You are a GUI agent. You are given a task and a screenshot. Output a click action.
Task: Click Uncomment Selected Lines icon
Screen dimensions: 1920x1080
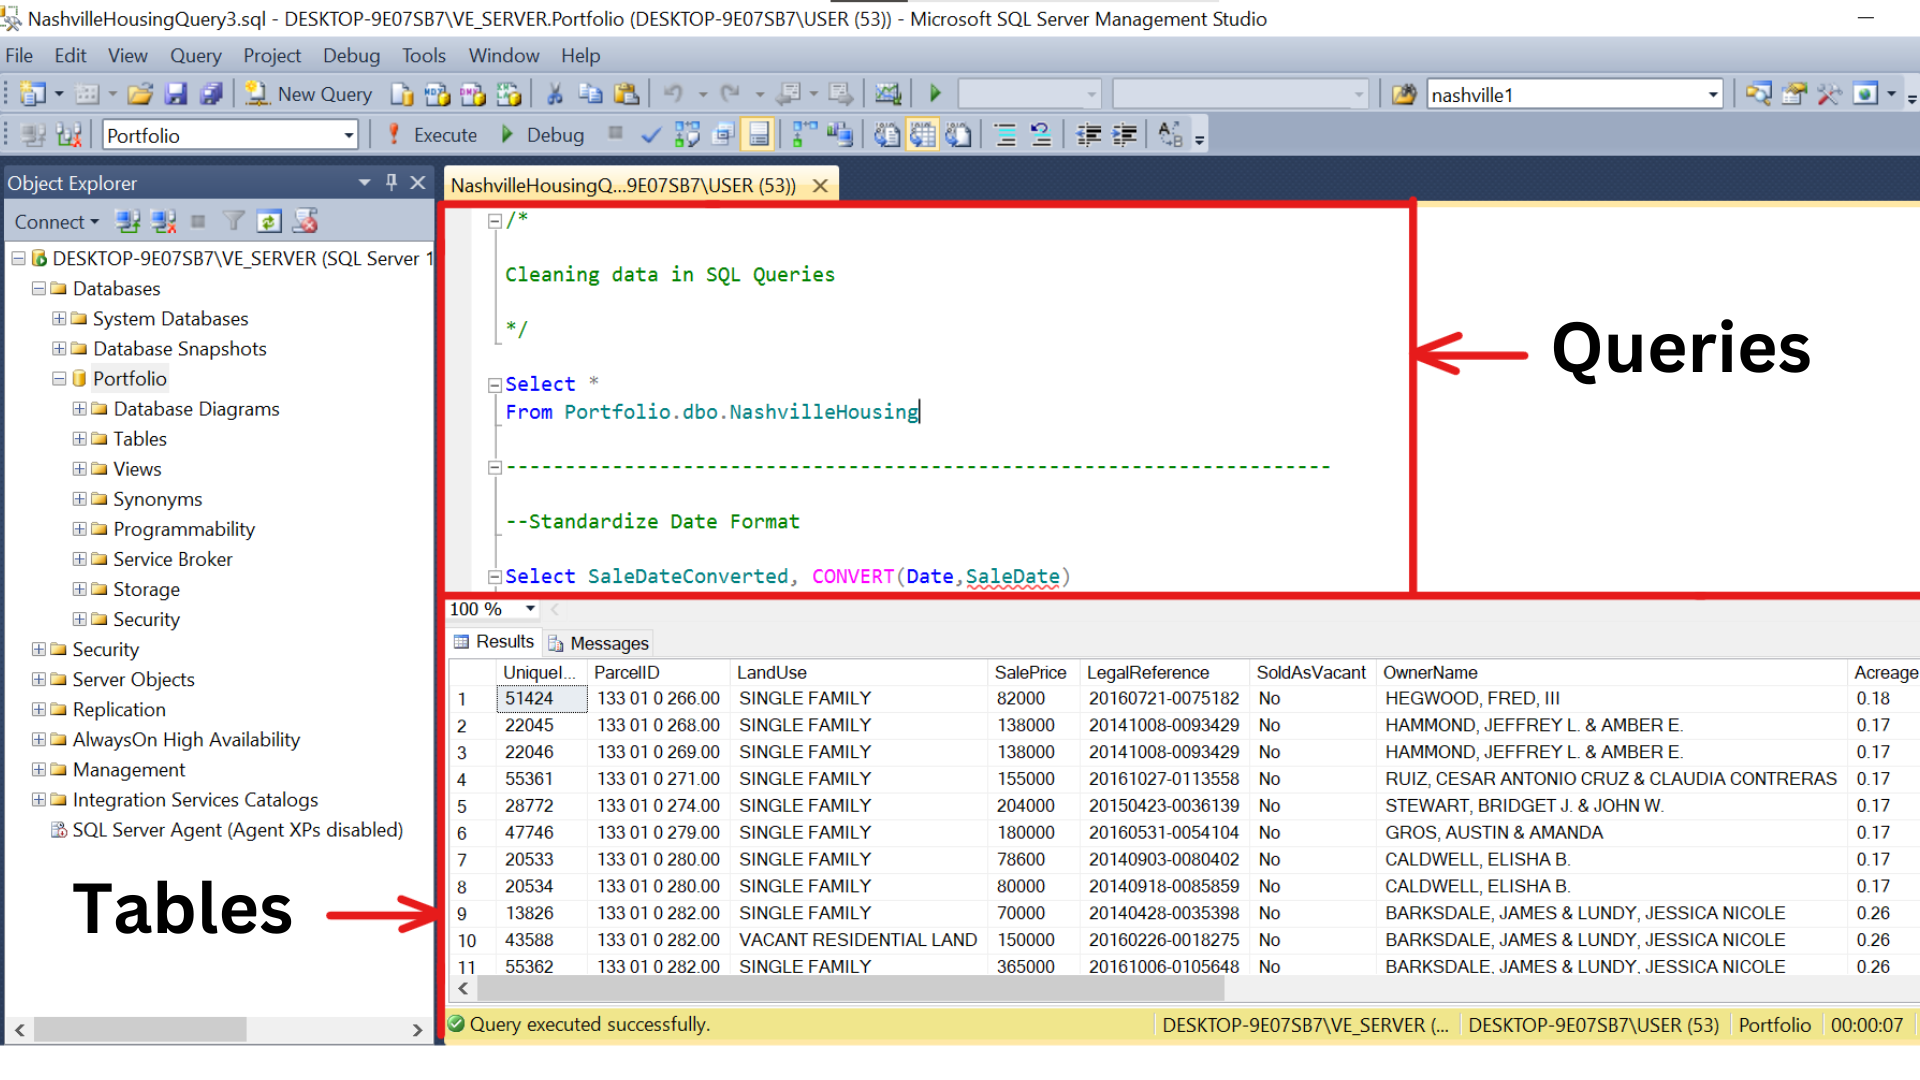[1041, 135]
